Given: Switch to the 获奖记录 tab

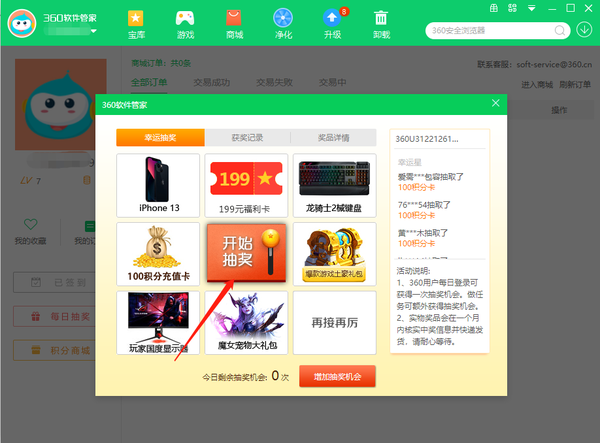Looking at the screenshot, I should (247, 137).
